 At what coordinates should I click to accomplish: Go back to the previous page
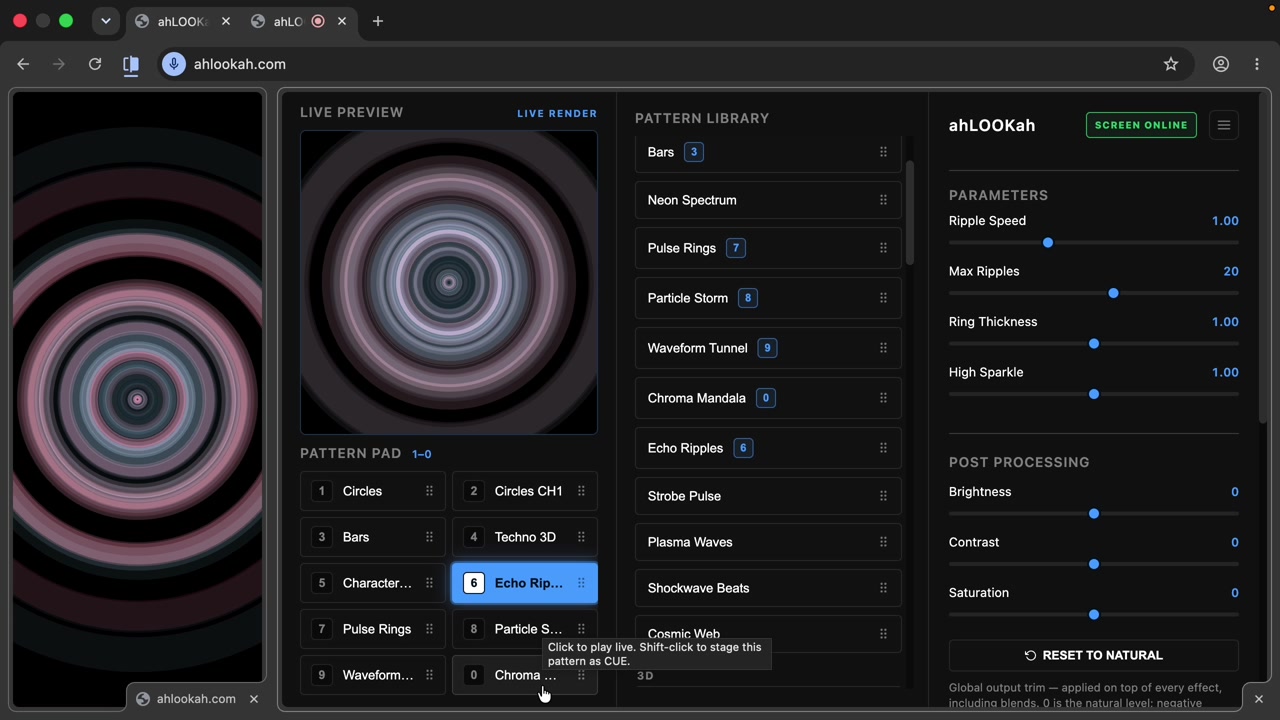(23, 64)
